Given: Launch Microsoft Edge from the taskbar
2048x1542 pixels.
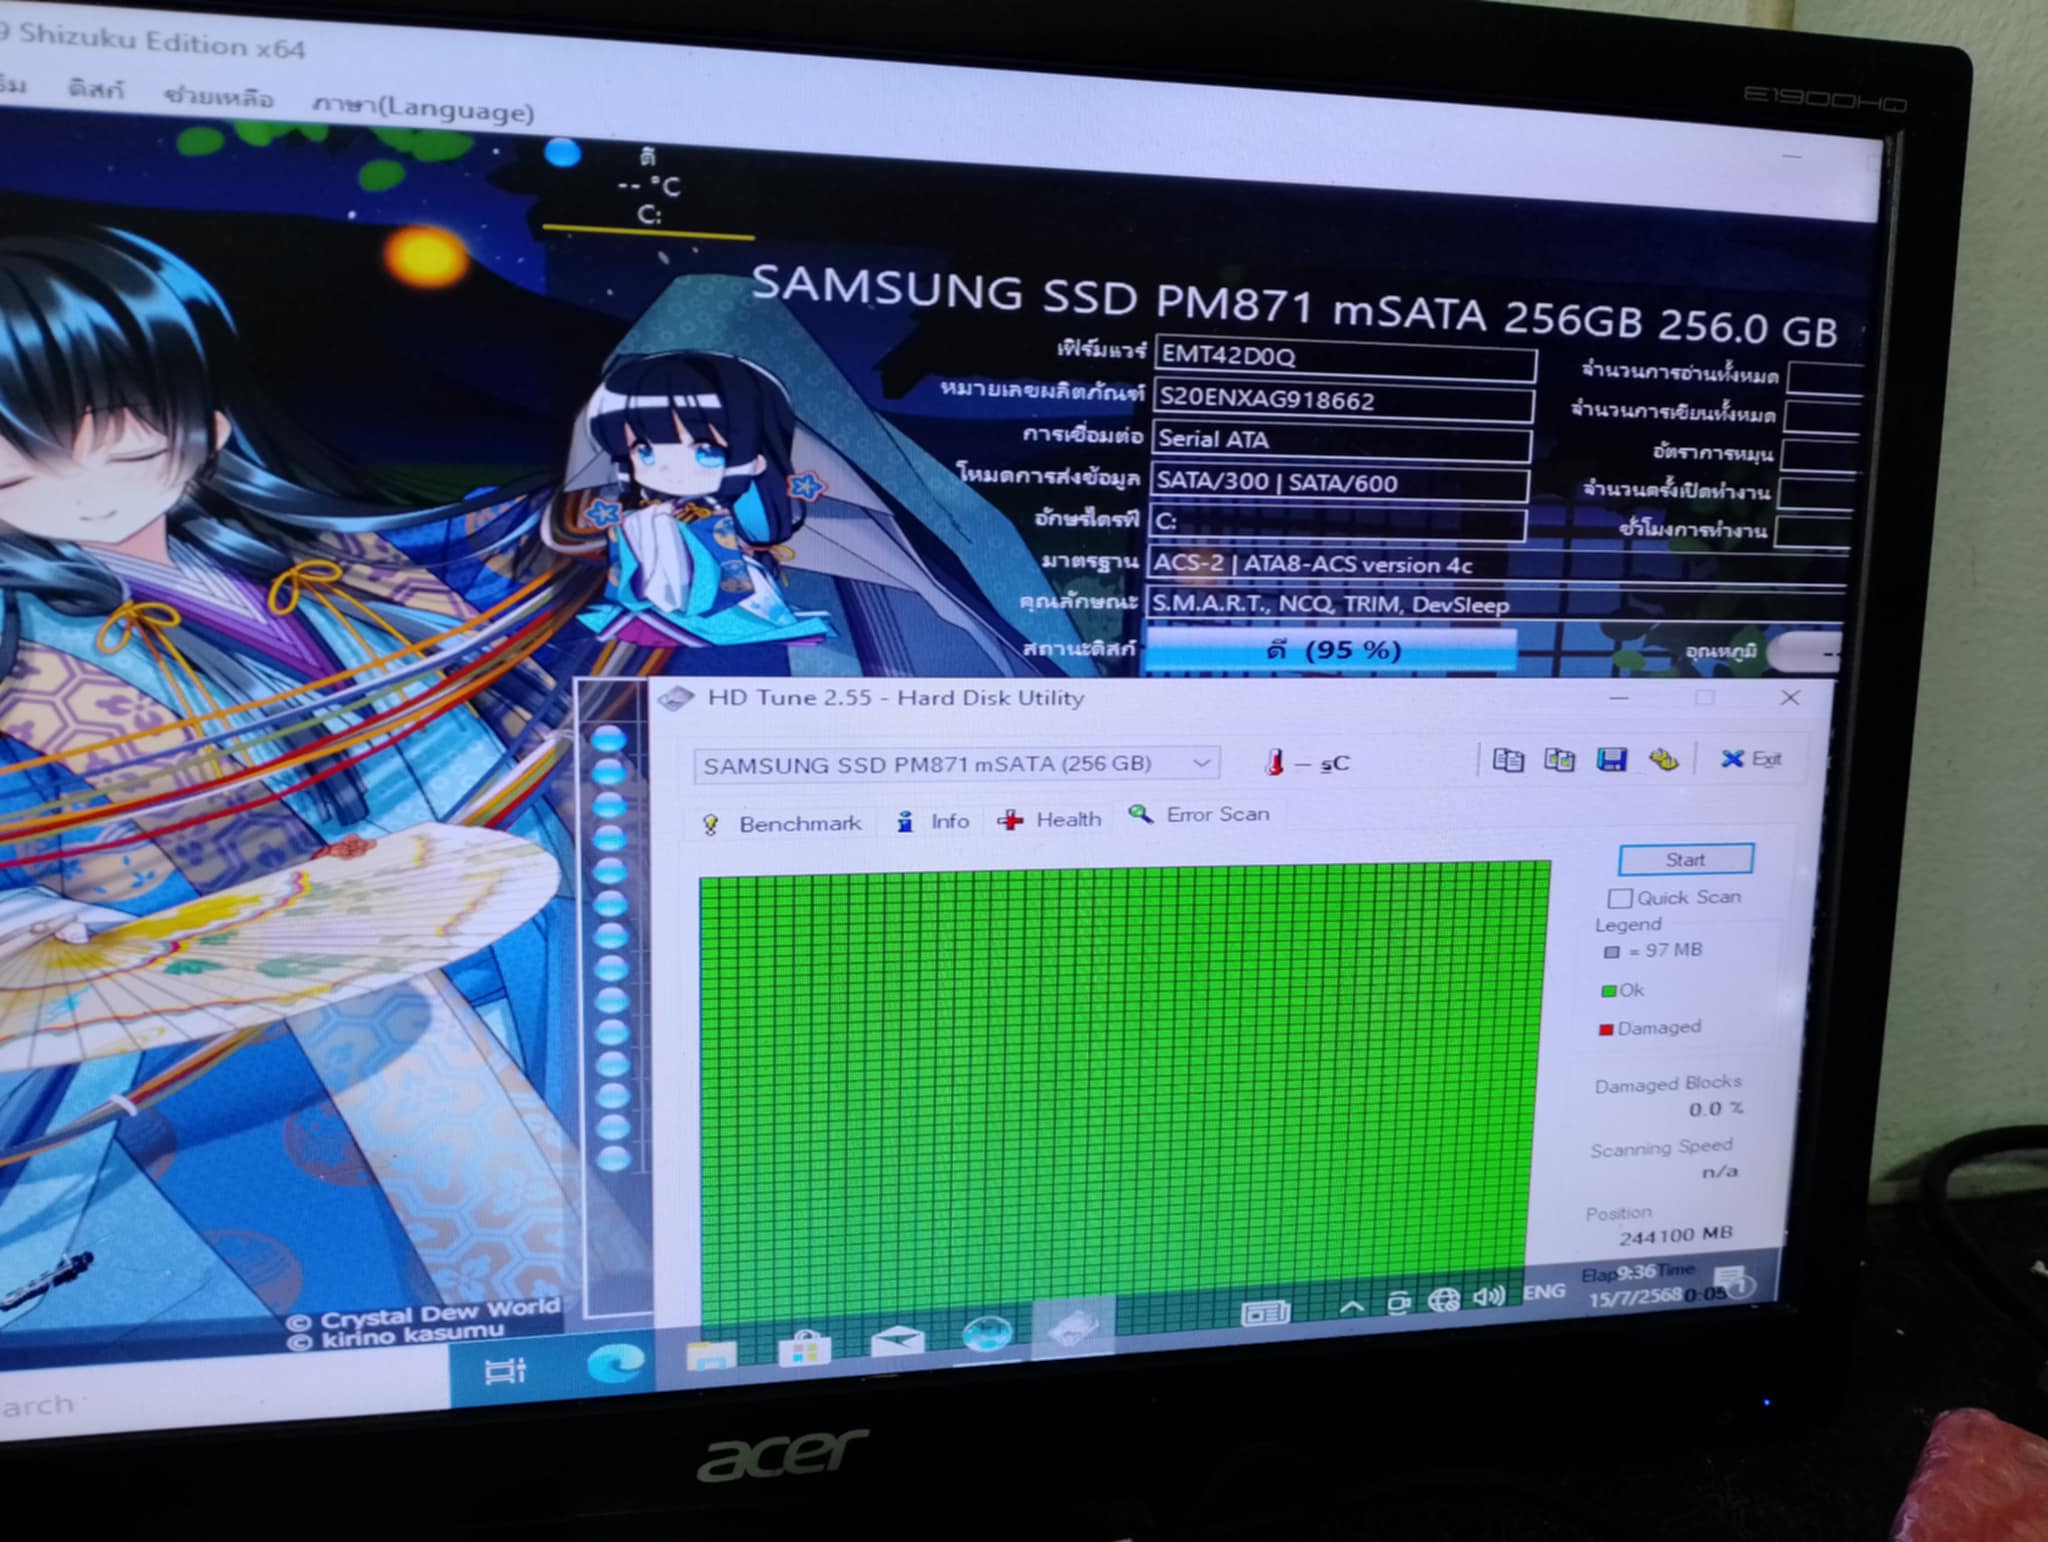Looking at the screenshot, I should coord(615,1364).
